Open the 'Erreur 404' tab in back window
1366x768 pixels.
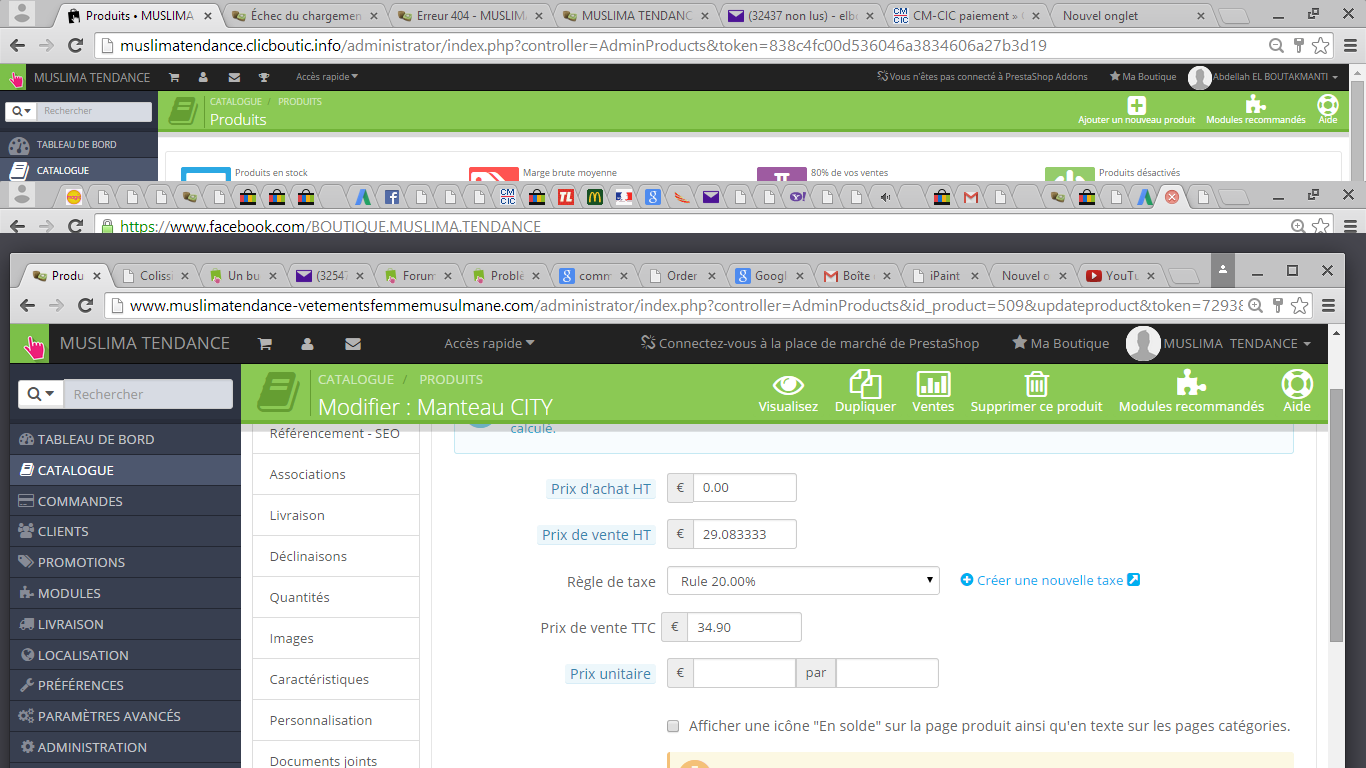(469, 16)
